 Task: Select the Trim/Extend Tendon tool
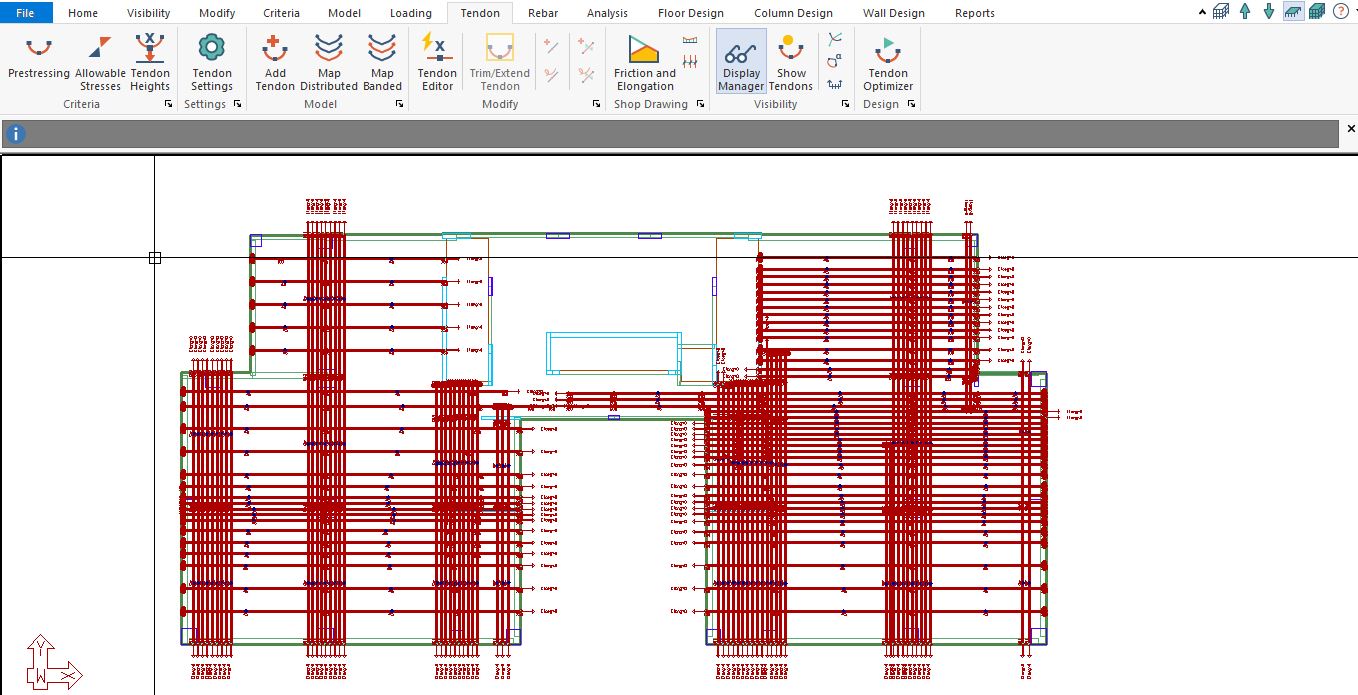tap(499, 60)
